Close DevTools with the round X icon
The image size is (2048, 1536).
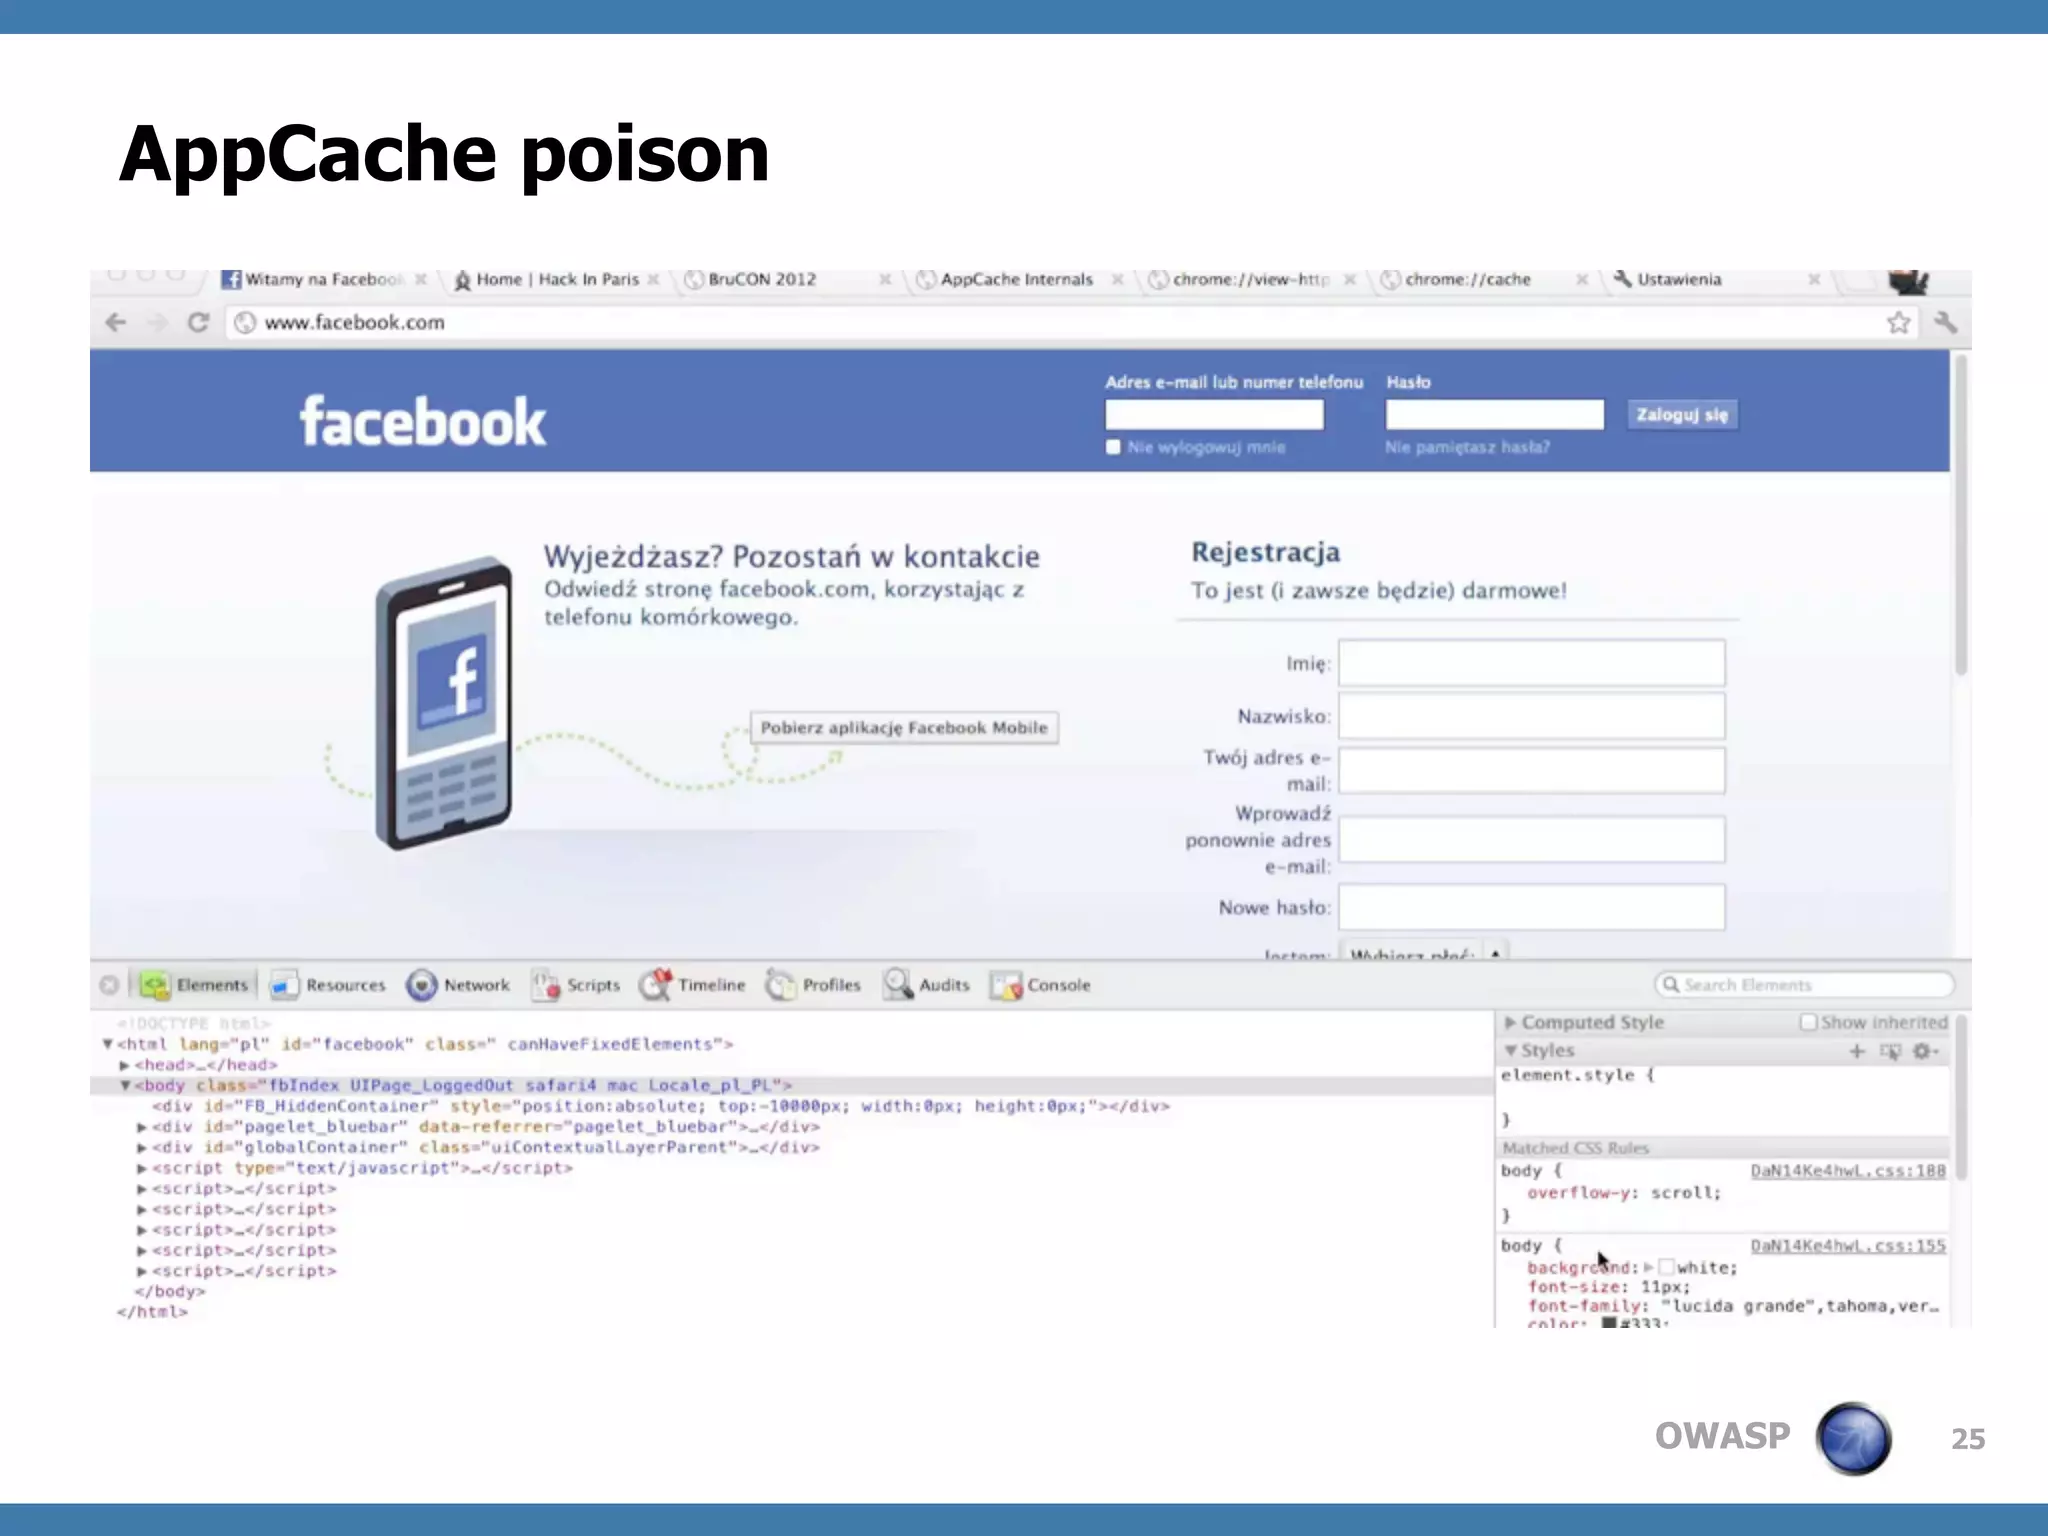109,985
